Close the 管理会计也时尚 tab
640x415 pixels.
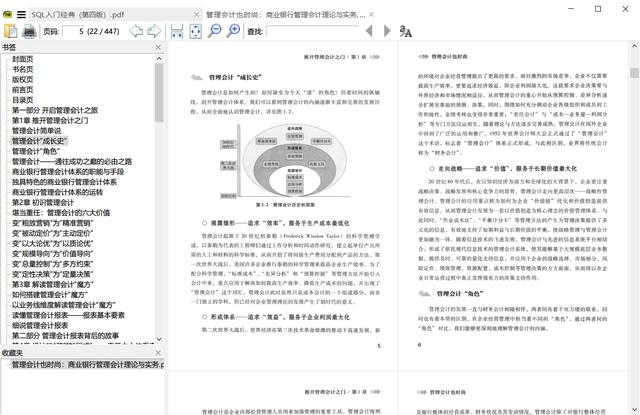point(371,15)
